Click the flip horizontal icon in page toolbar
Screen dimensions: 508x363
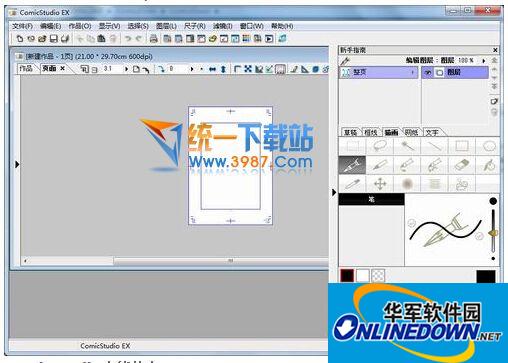212,69
